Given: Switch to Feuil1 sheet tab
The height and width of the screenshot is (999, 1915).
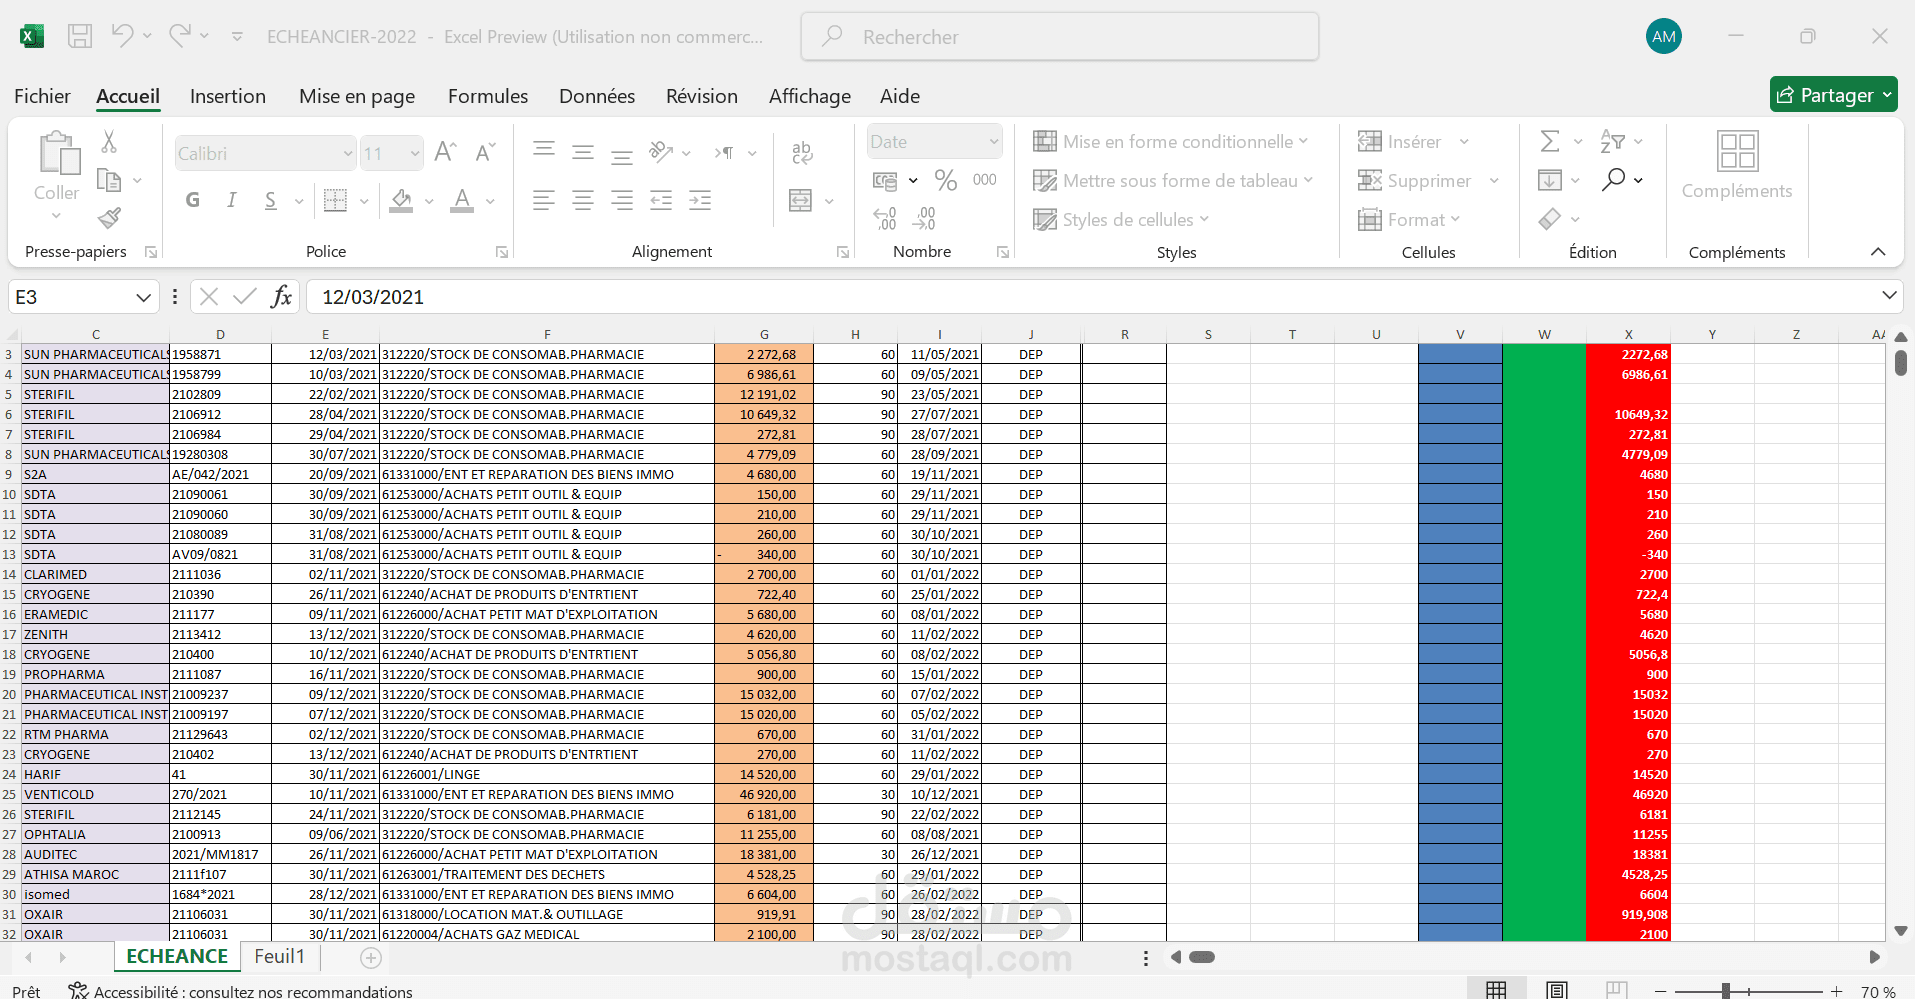Looking at the screenshot, I should pyautogui.click(x=279, y=957).
